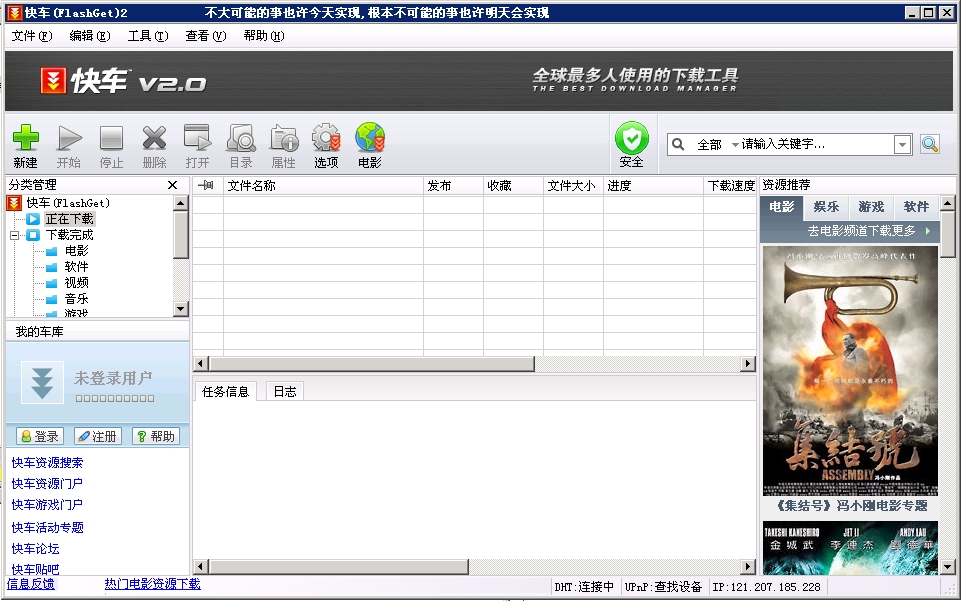This screenshot has width=961, height=601.
Task: Open the 快车资源门户 link
Action: pos(47,483)
